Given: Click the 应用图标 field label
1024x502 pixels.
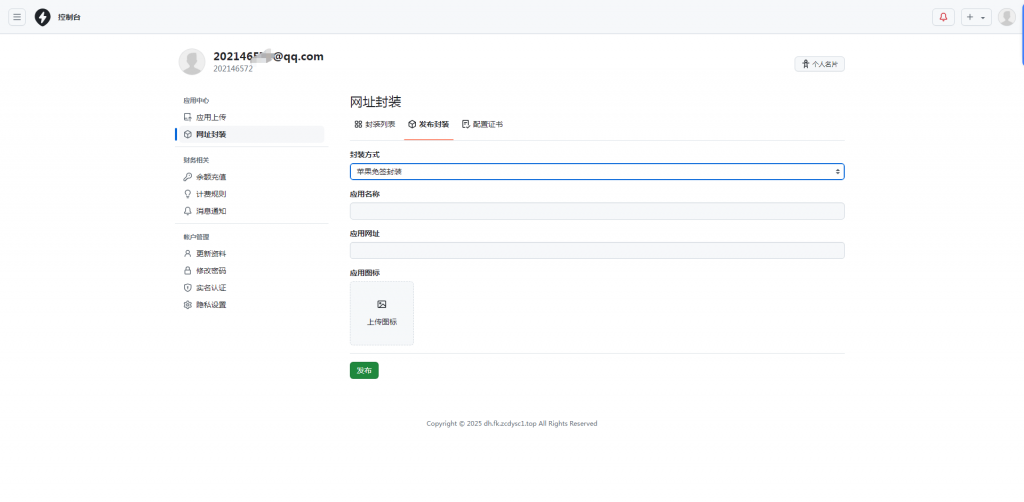Looking at the screenshot, I should pyautogui.click(x=364, y=273).
